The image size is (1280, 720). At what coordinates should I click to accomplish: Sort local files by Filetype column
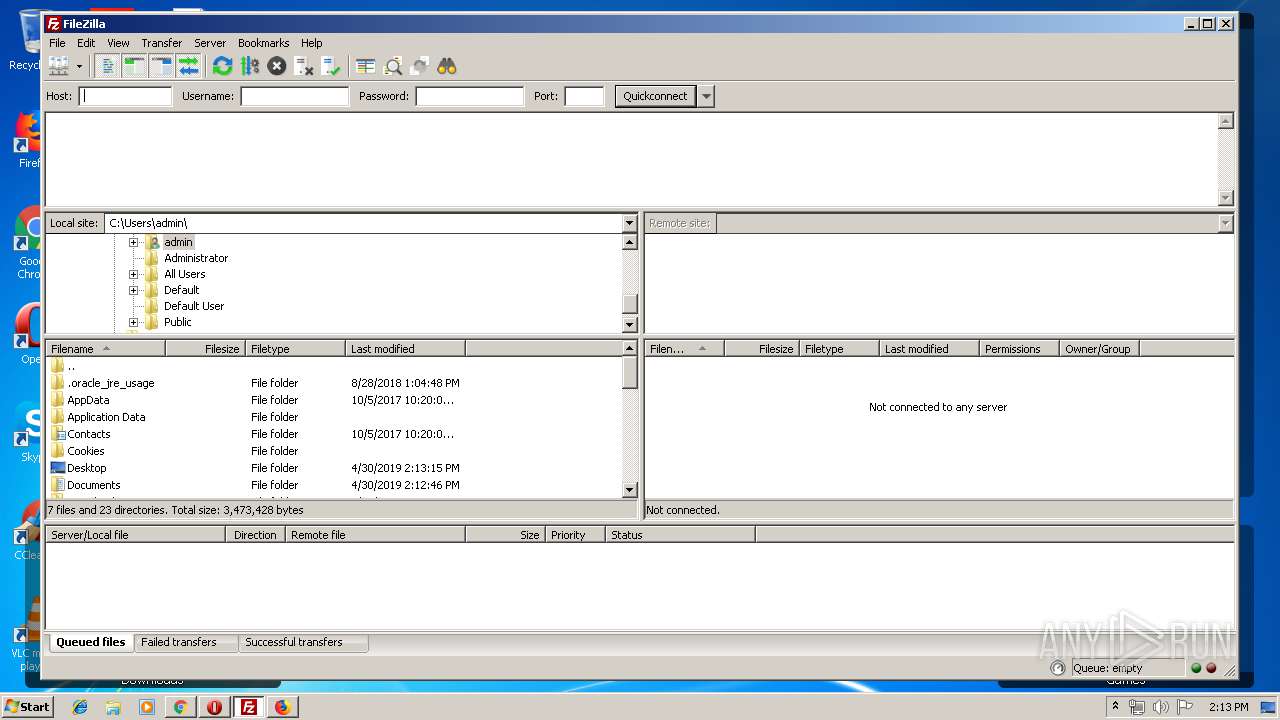[x=296, y=349]
